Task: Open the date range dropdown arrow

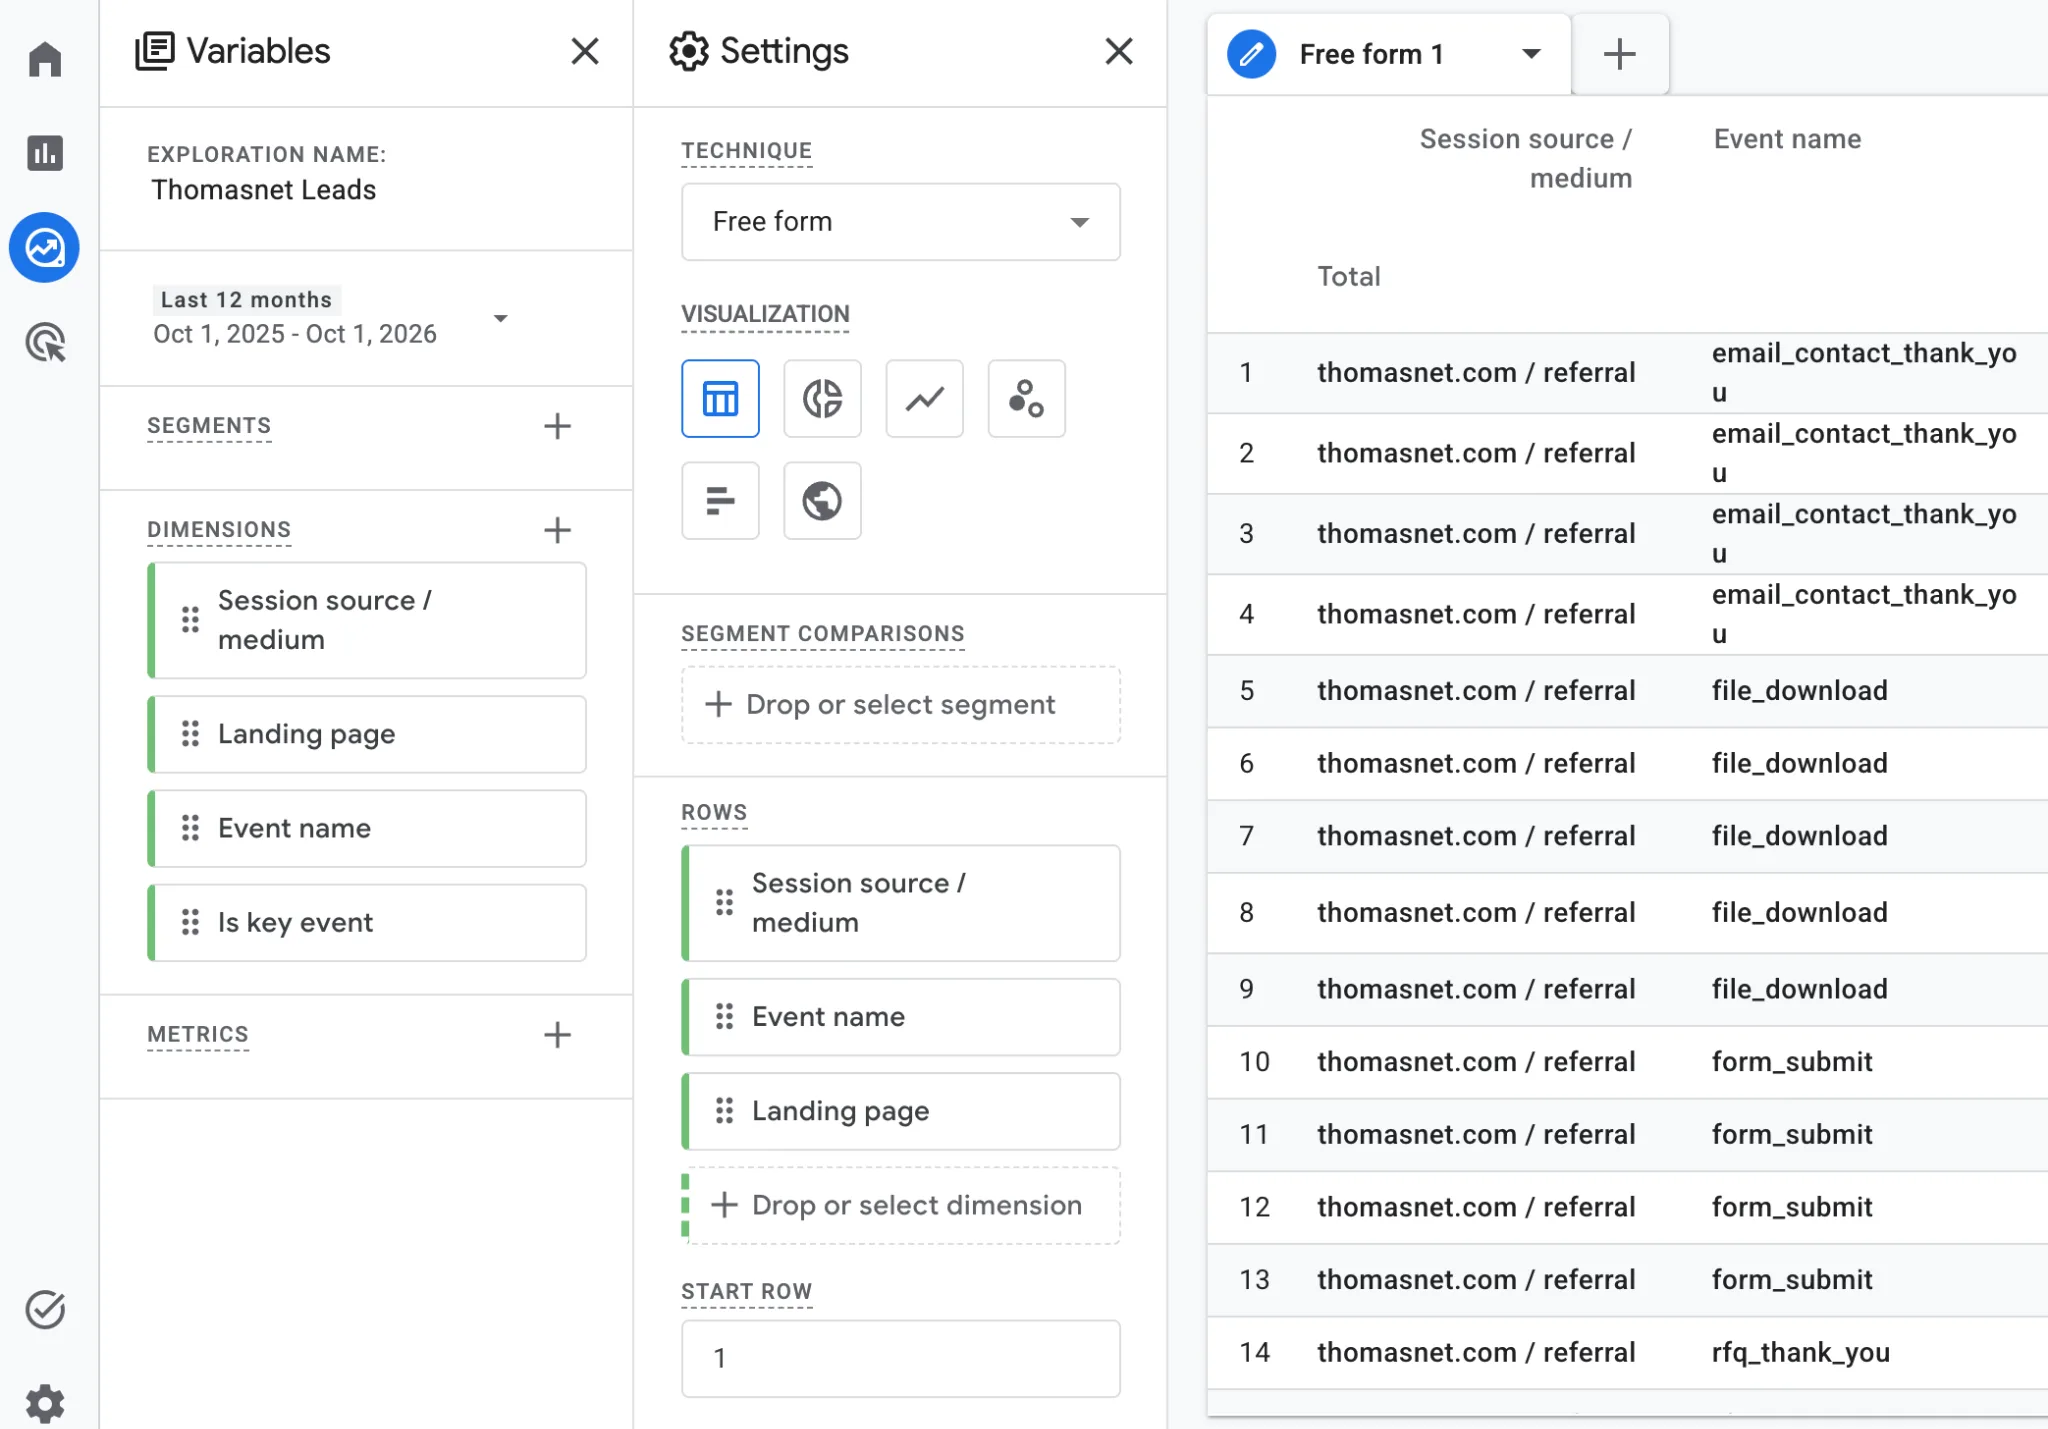Action: pos(501,318)
